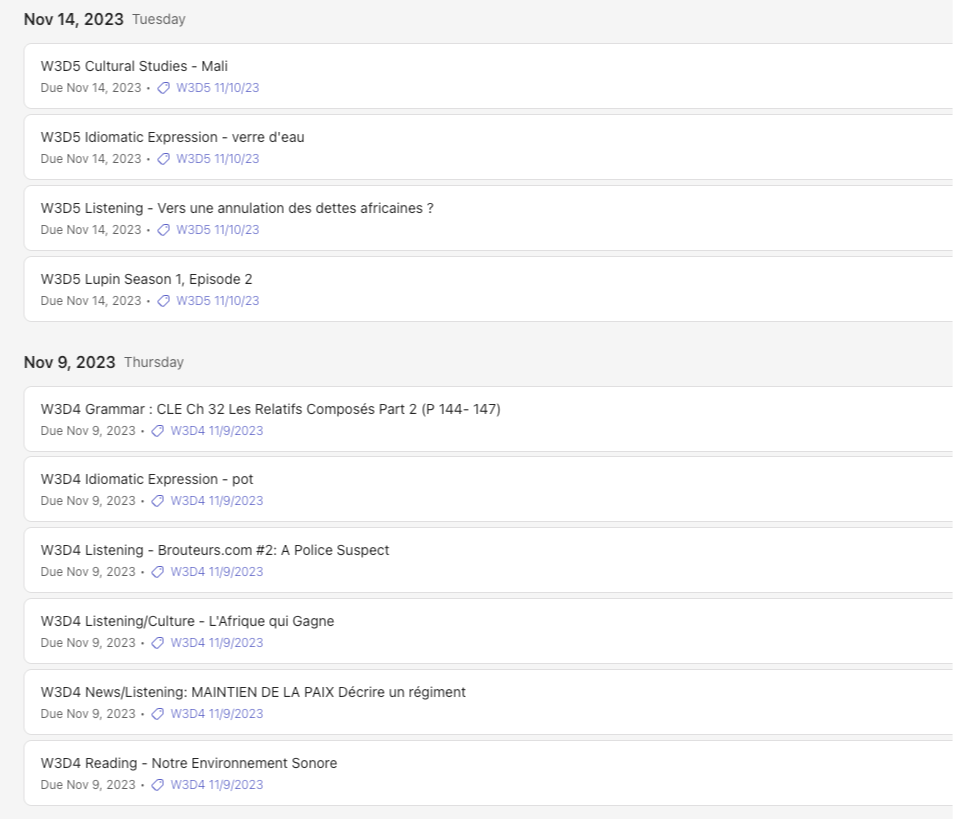The width and height of the screenshot is (953, 819).
Task: Click the Nov 9, 2023 date heading
Action: click(x=69, y=363)
